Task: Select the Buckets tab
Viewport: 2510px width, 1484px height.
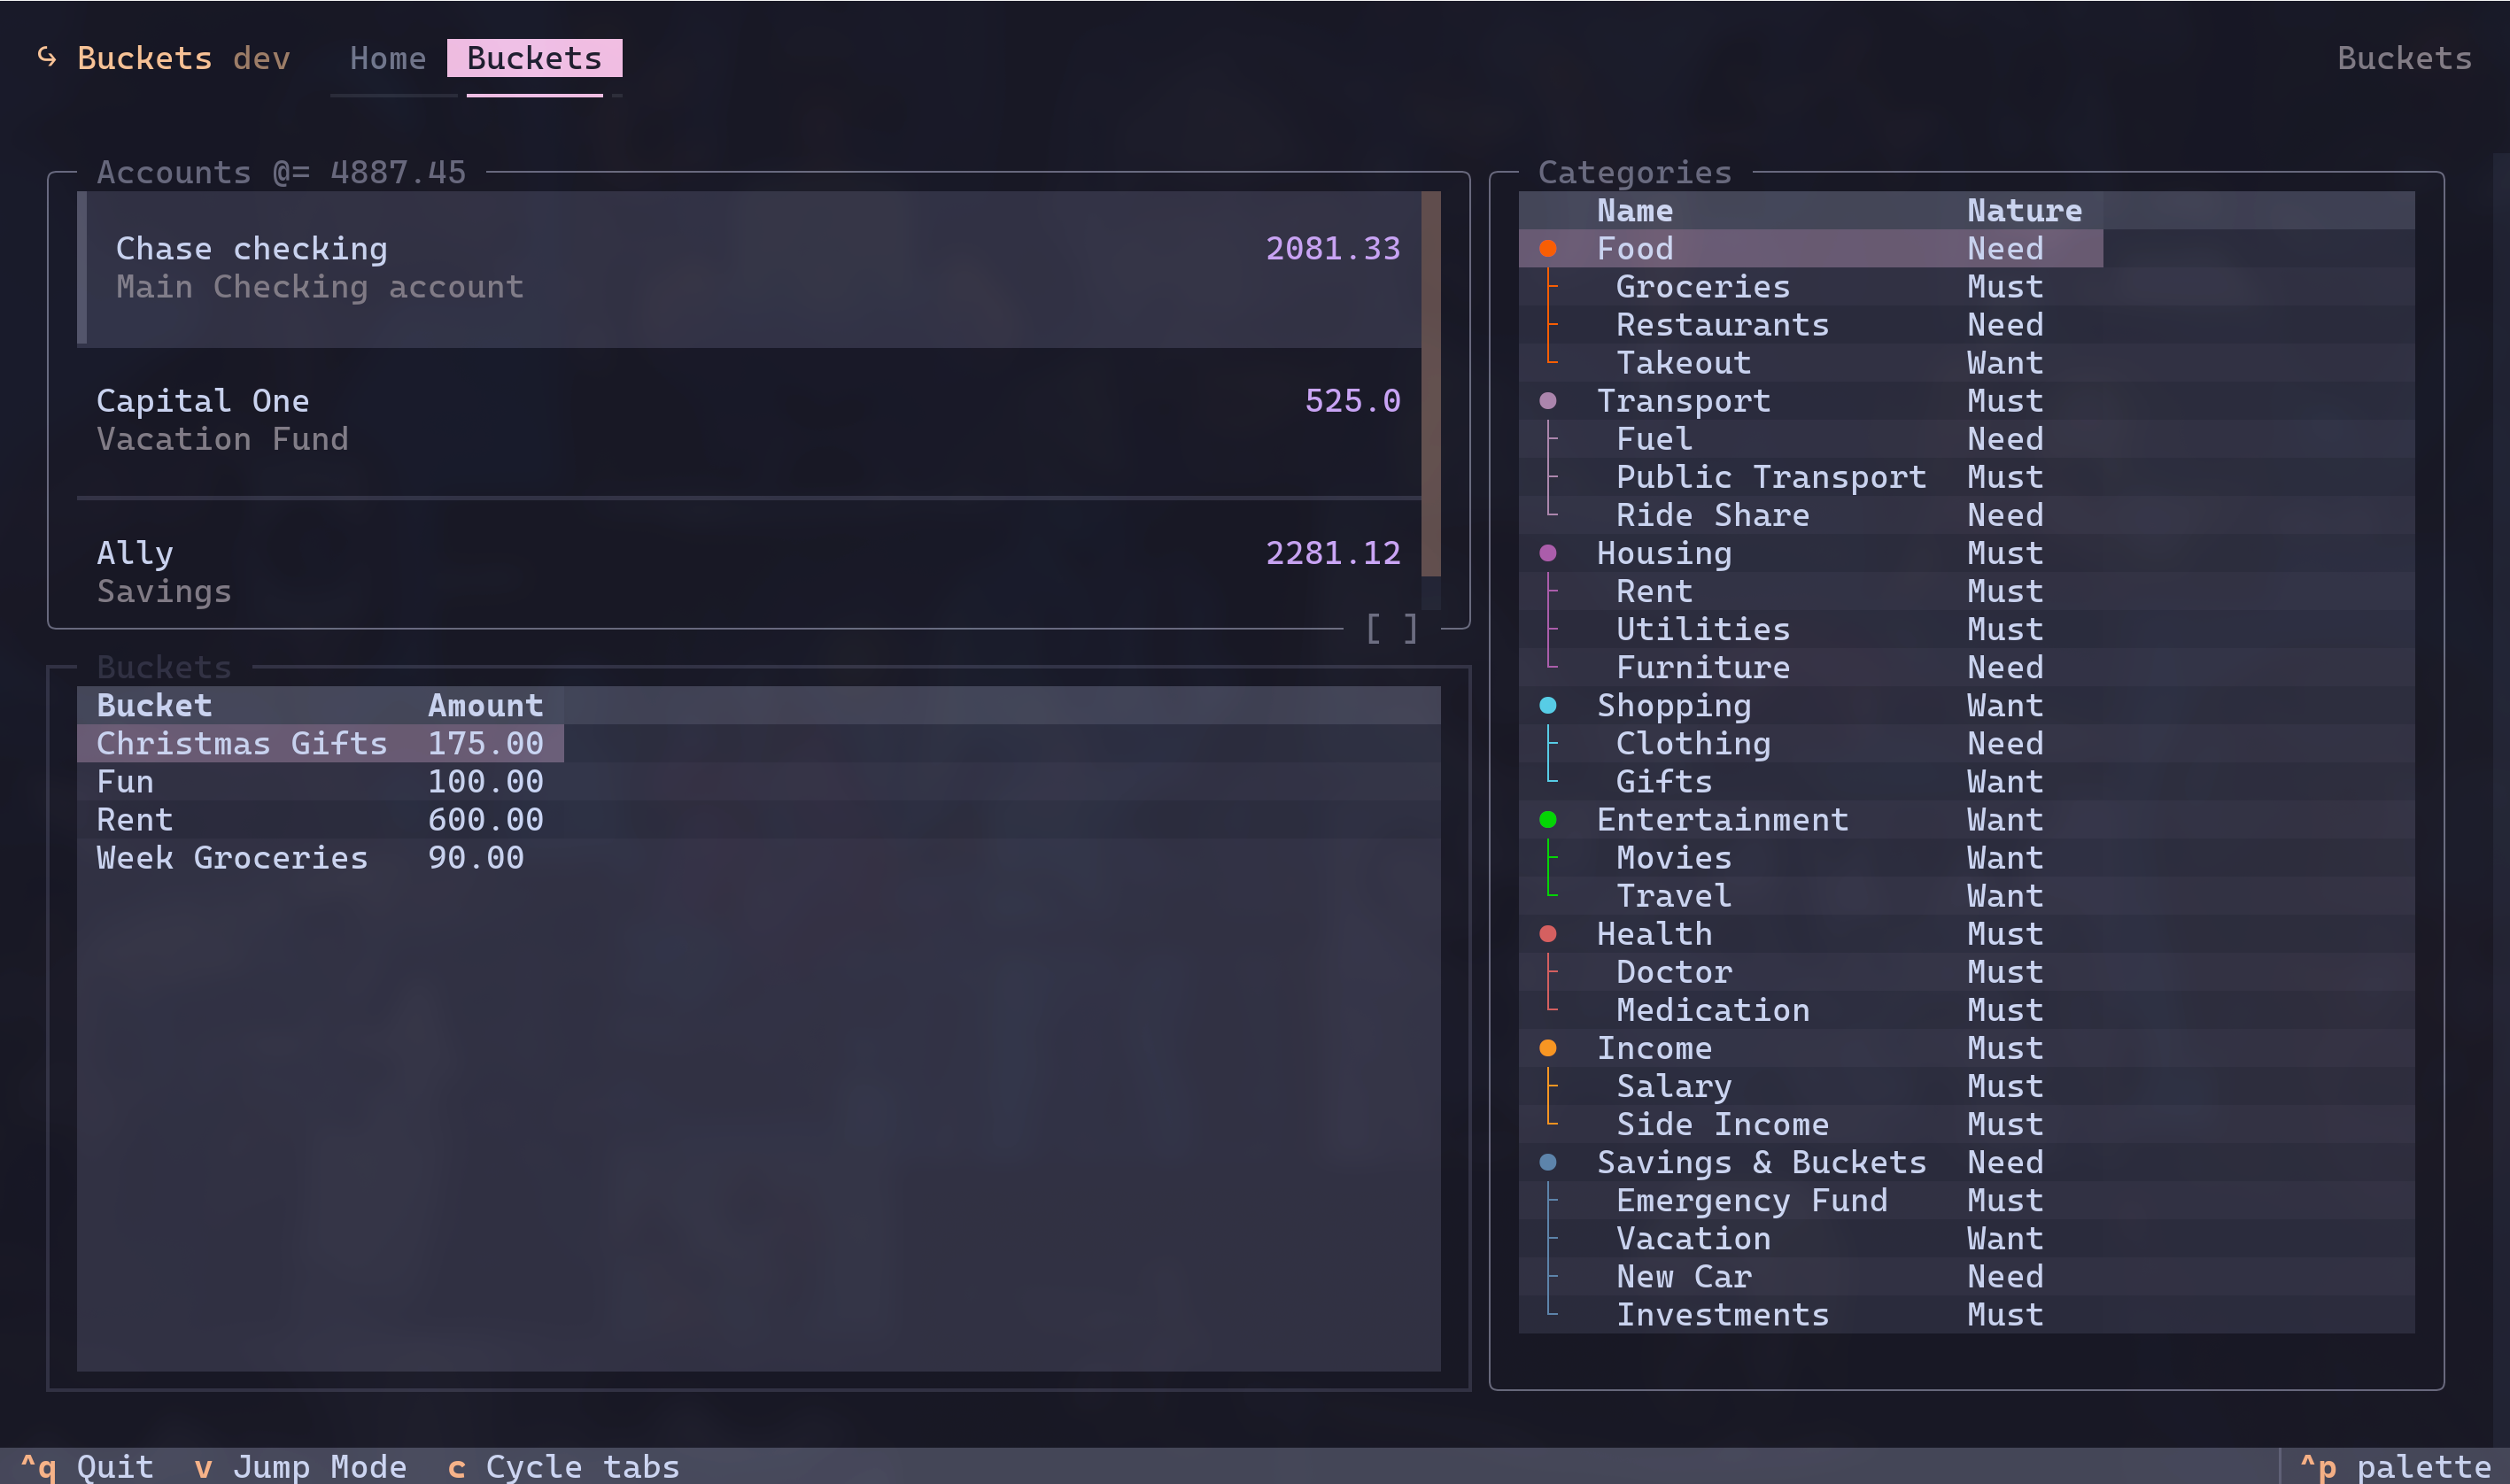Action: click(534, 58)
